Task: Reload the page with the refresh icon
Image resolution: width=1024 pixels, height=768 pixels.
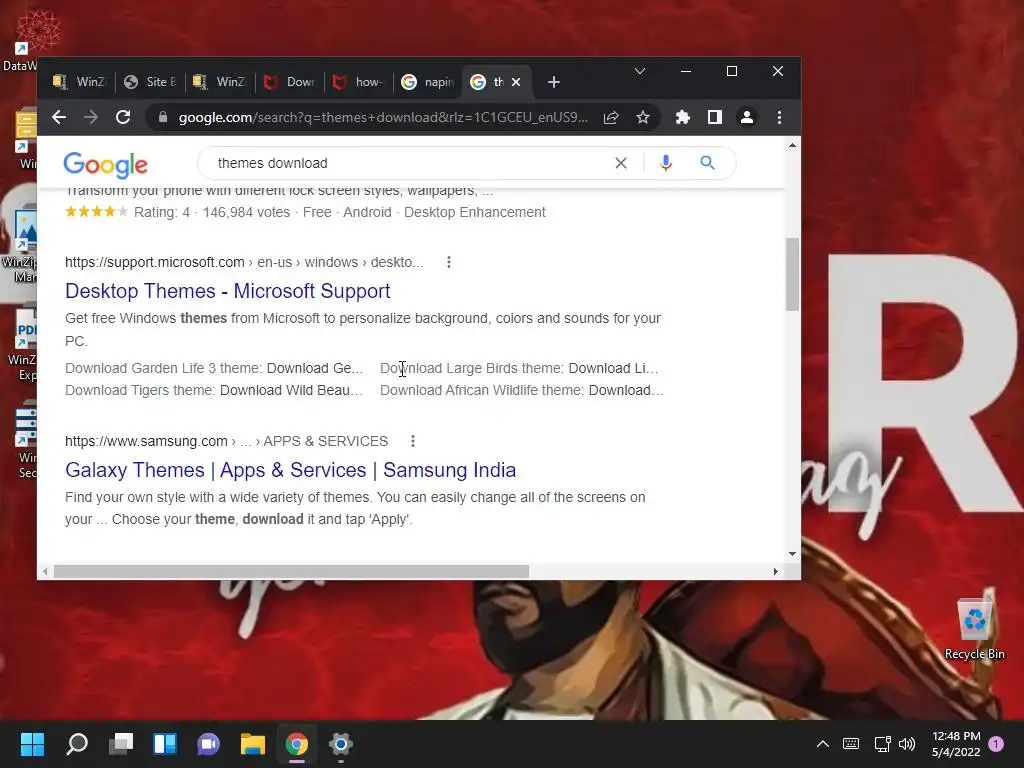Action: pos(123,118)
